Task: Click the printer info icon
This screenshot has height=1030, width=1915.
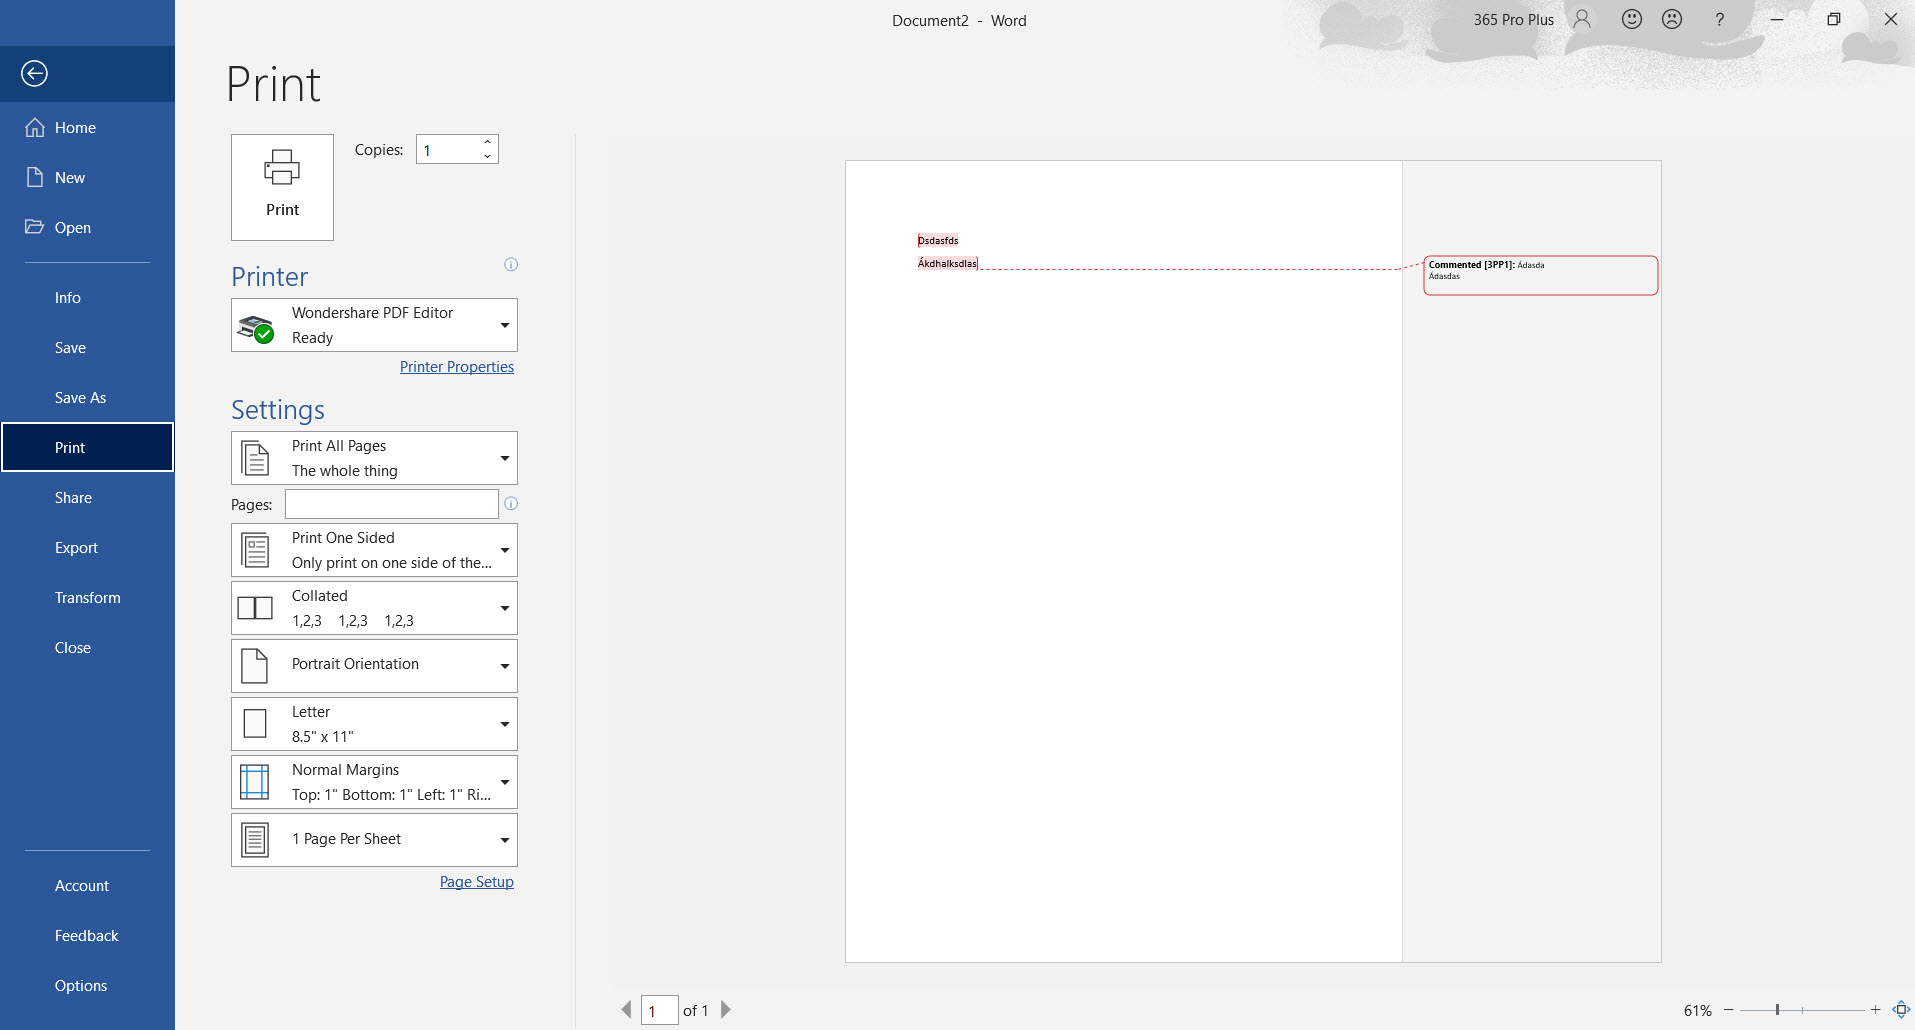Action: (511, 265)
